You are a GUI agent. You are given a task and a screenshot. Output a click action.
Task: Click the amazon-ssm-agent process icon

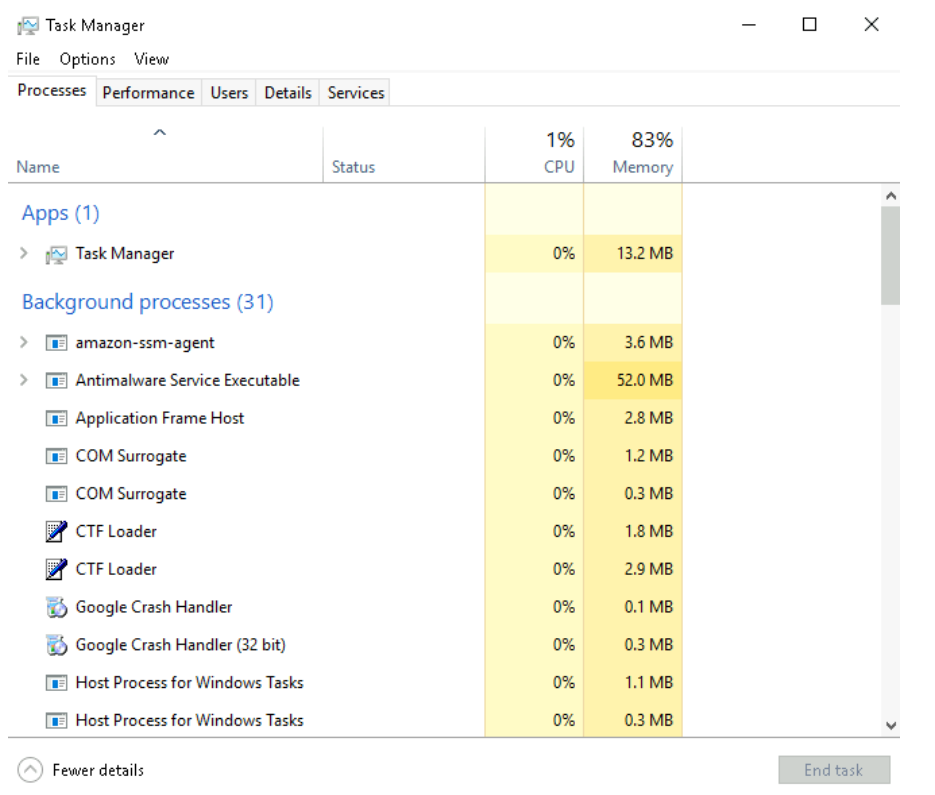tap(56, 343)
